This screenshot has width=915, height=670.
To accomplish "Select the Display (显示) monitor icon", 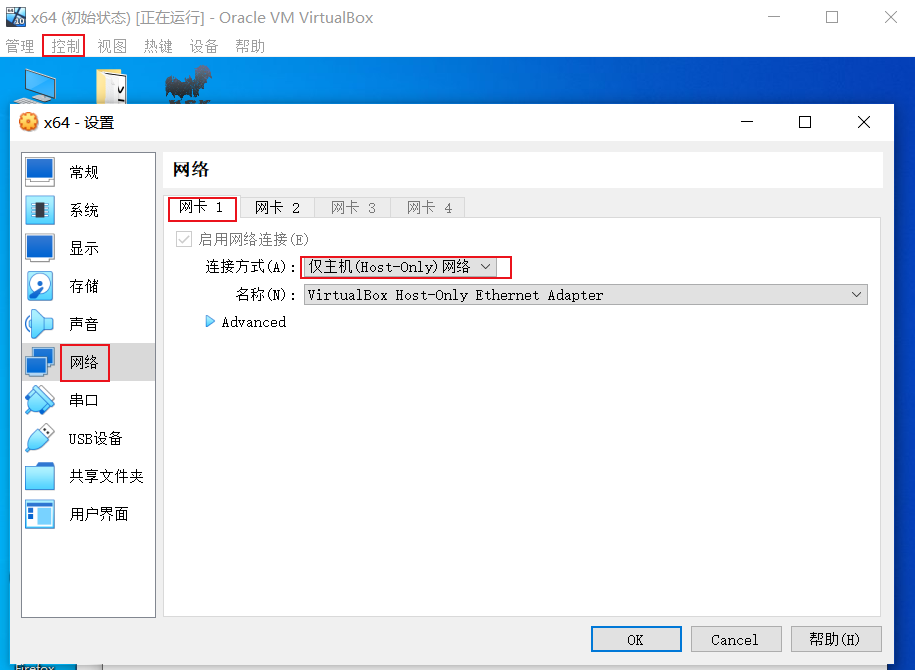I will pos(40,247).
